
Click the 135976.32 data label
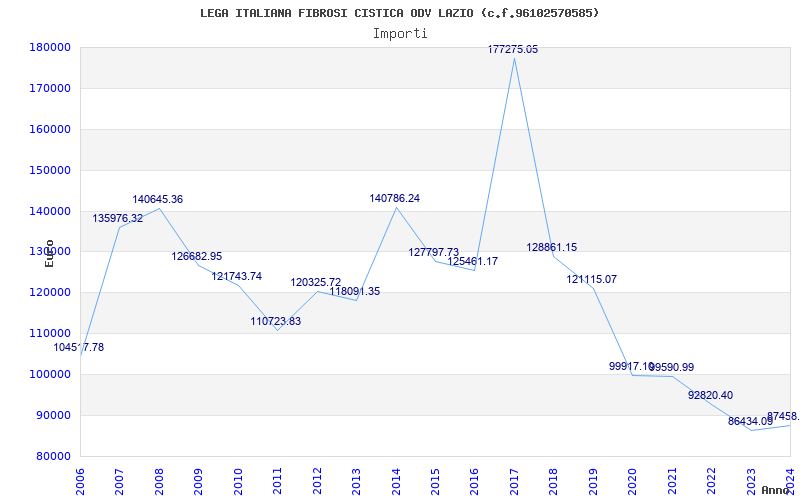coord(117,218)
